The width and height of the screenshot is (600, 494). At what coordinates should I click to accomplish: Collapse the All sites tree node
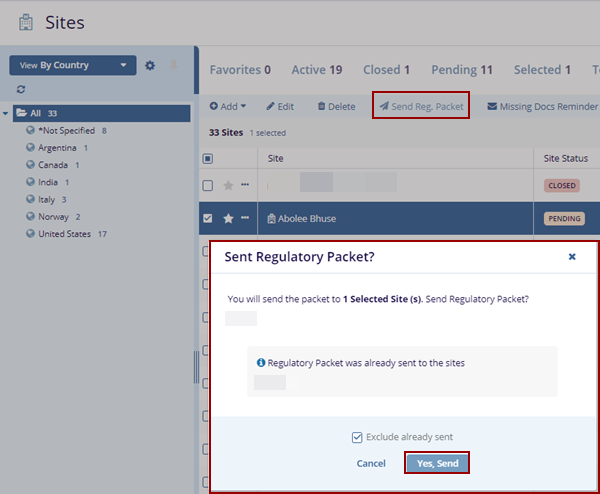coord(7,113)
